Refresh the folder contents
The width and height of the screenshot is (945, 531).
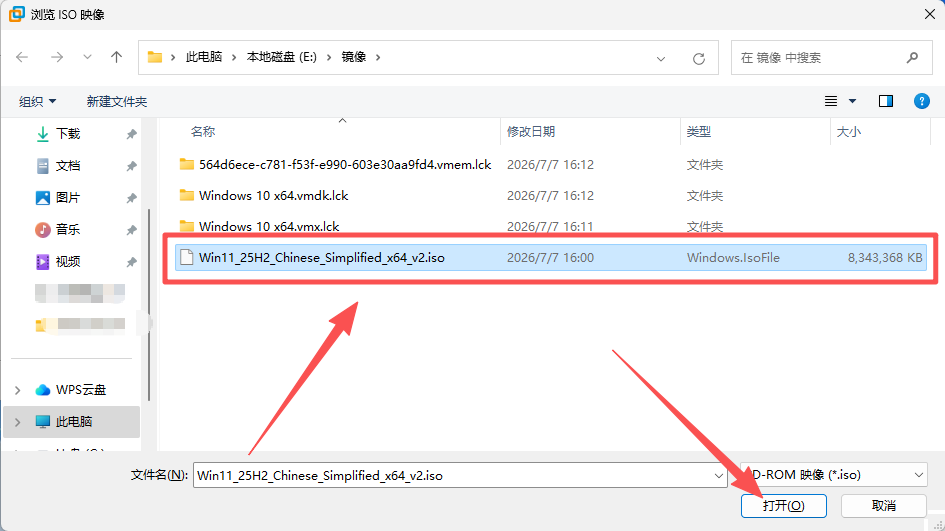pyautogui.click(x=699, y=58)
